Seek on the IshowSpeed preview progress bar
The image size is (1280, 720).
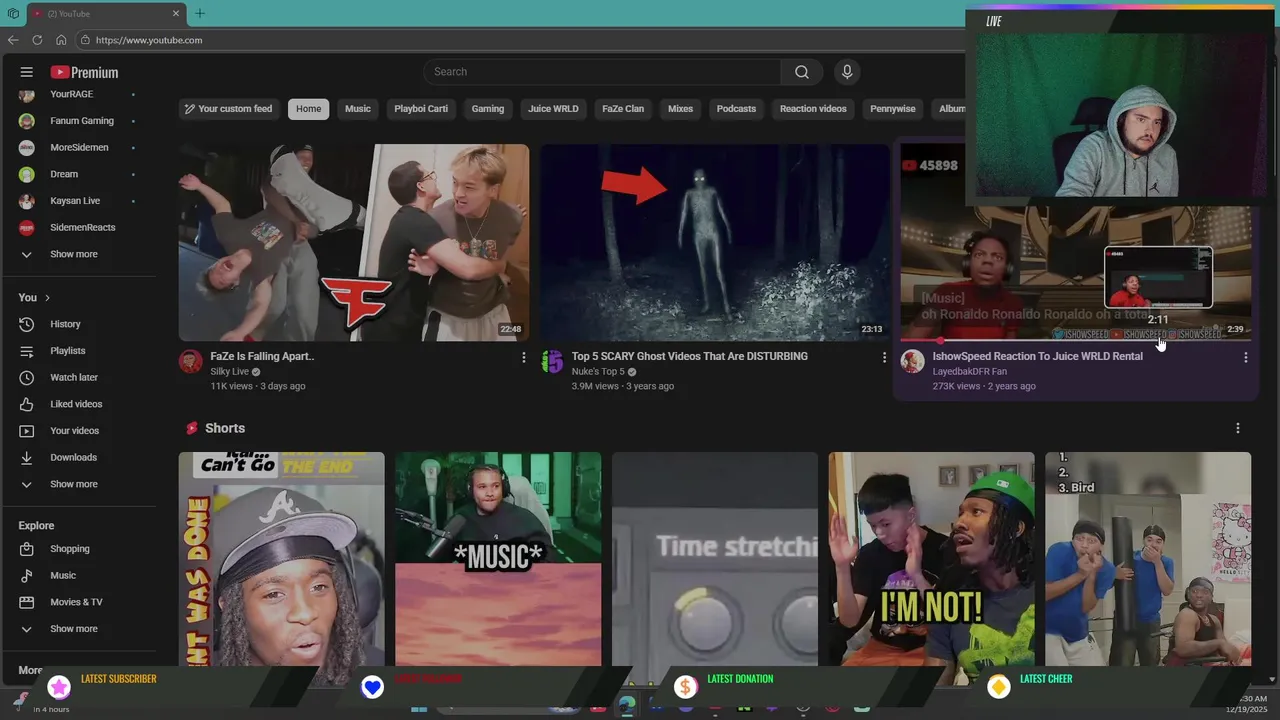tap(1076, 340)
